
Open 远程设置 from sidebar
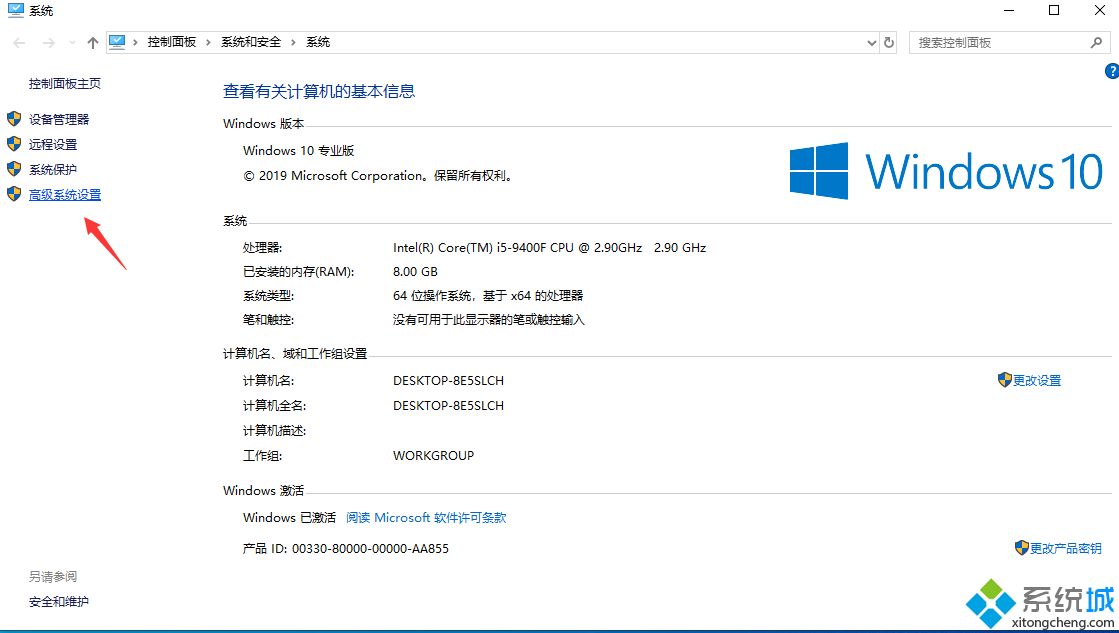[x=53, y=144]
